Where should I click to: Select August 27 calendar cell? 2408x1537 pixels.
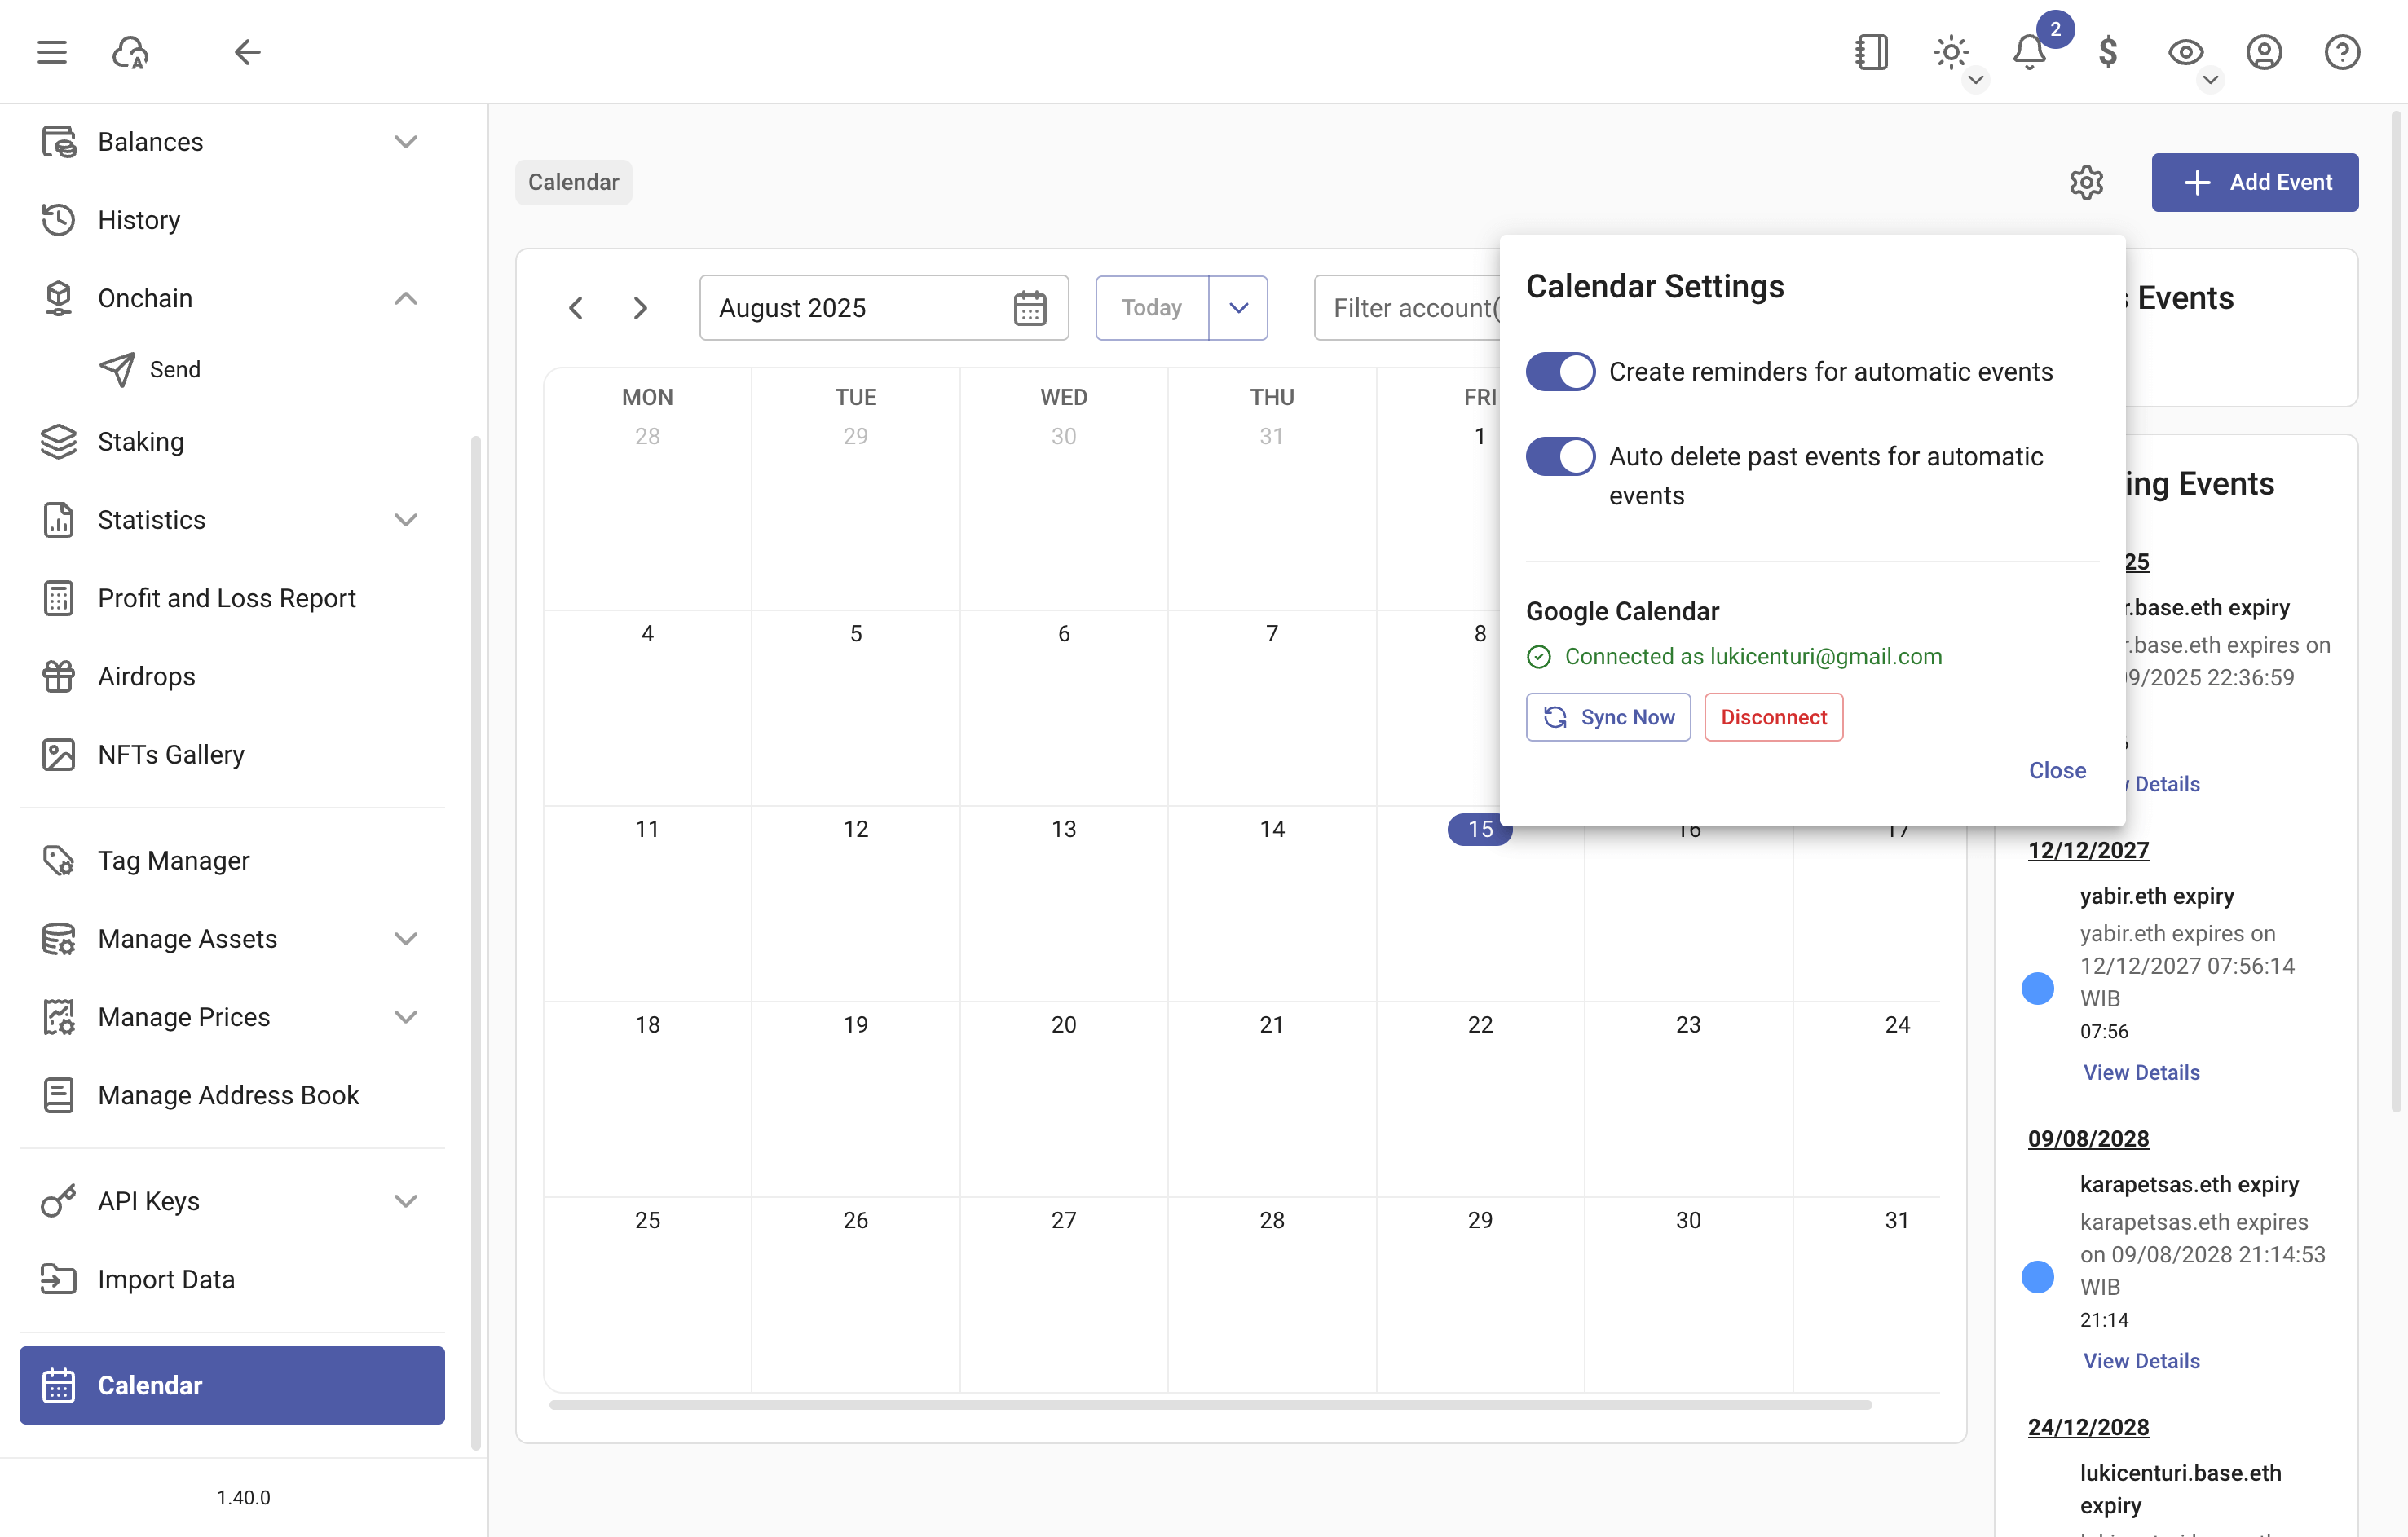(1063, 1294)
